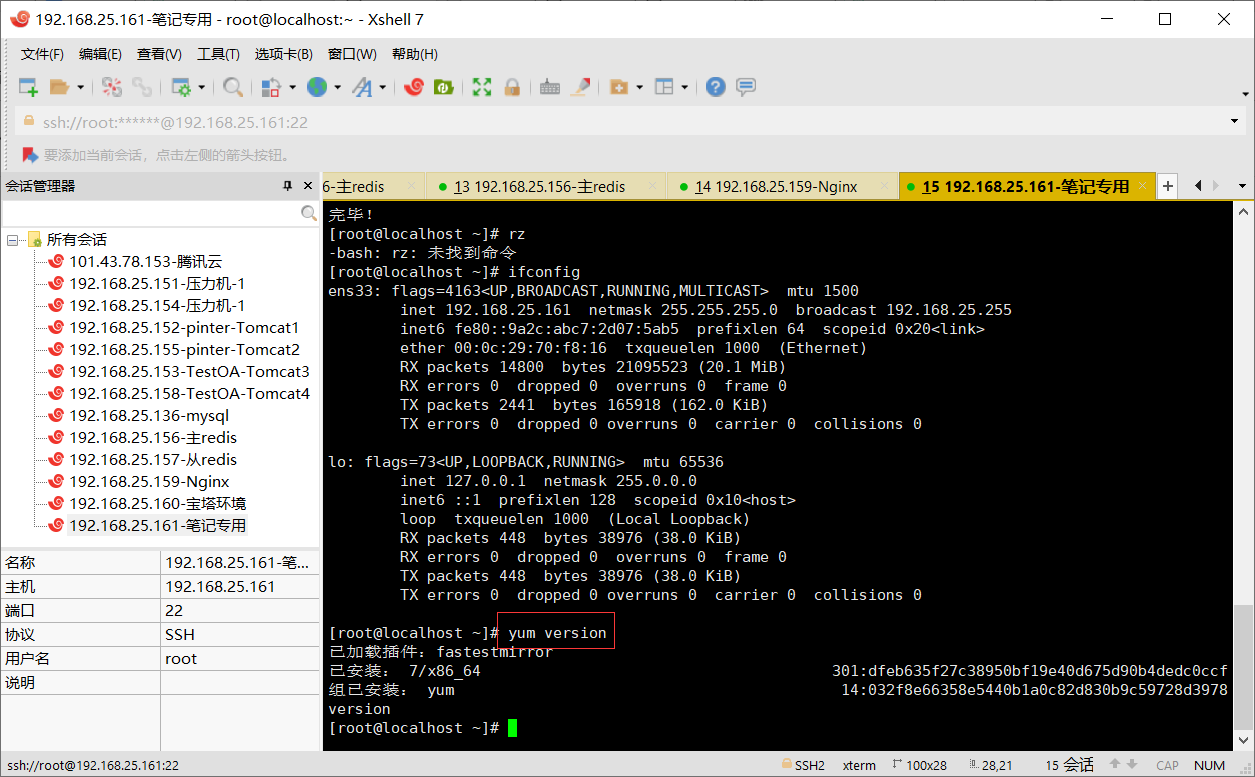
Task: Launch Xftp via green toolbar icon
Action: (x=443, y=88)
